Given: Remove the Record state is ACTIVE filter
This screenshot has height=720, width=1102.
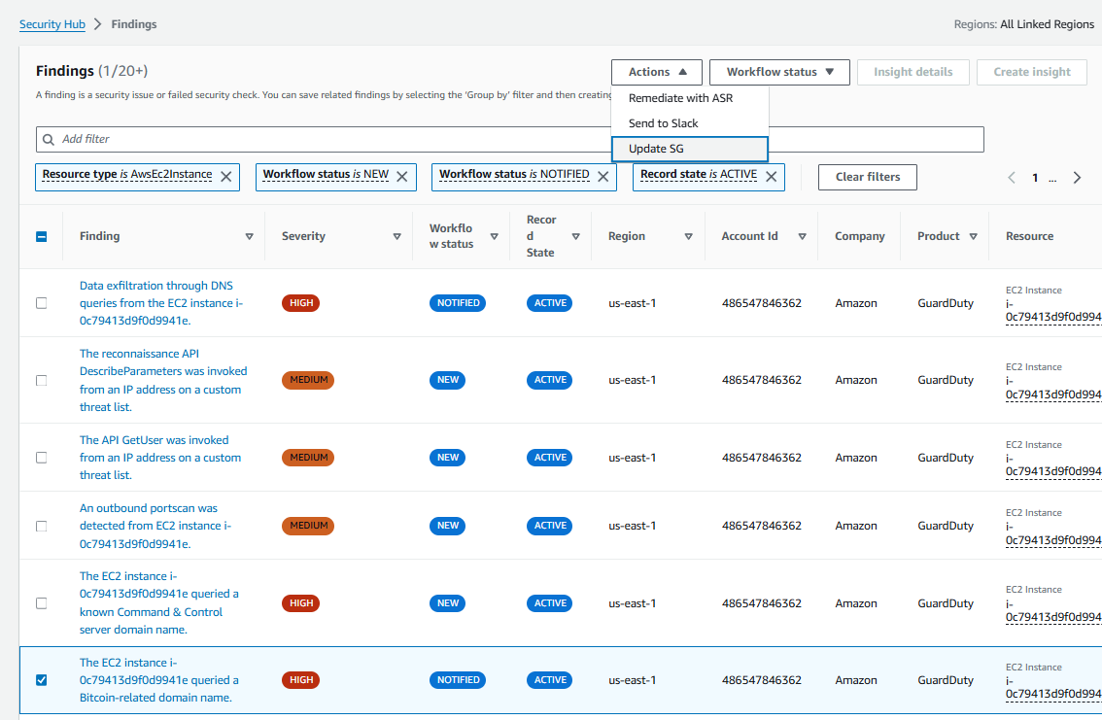Looking at the screenshot, I should click(x=771, y=176).
